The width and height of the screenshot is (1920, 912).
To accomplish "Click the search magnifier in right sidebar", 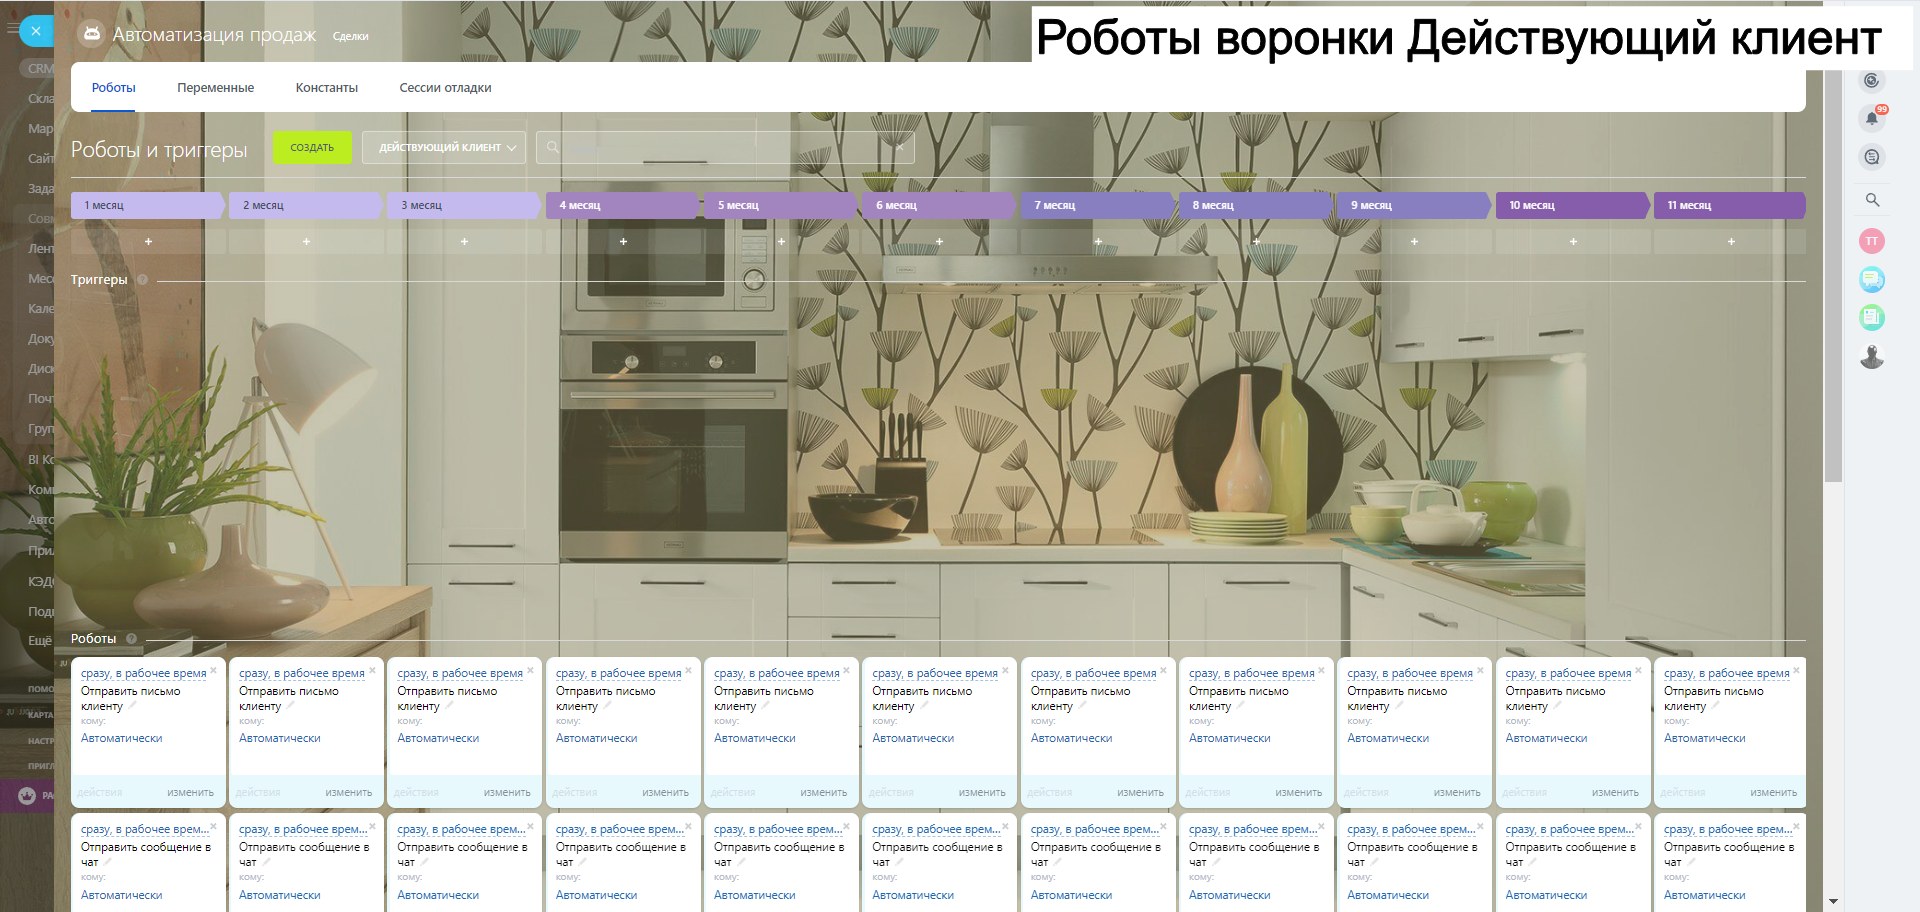I will [1872, 200].
